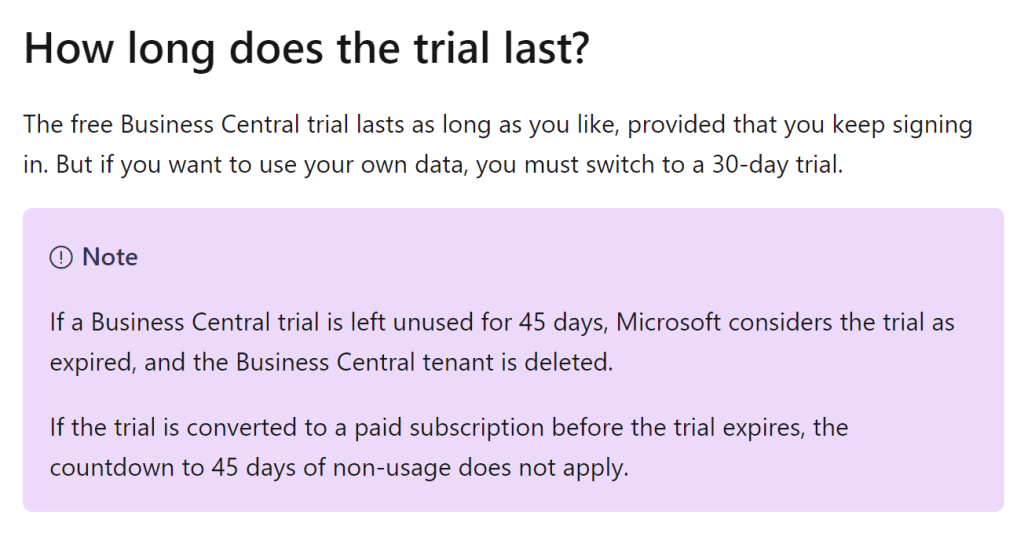Click the "How long does the trial last?" heading
1024x537 pixels.
[307, 48]
